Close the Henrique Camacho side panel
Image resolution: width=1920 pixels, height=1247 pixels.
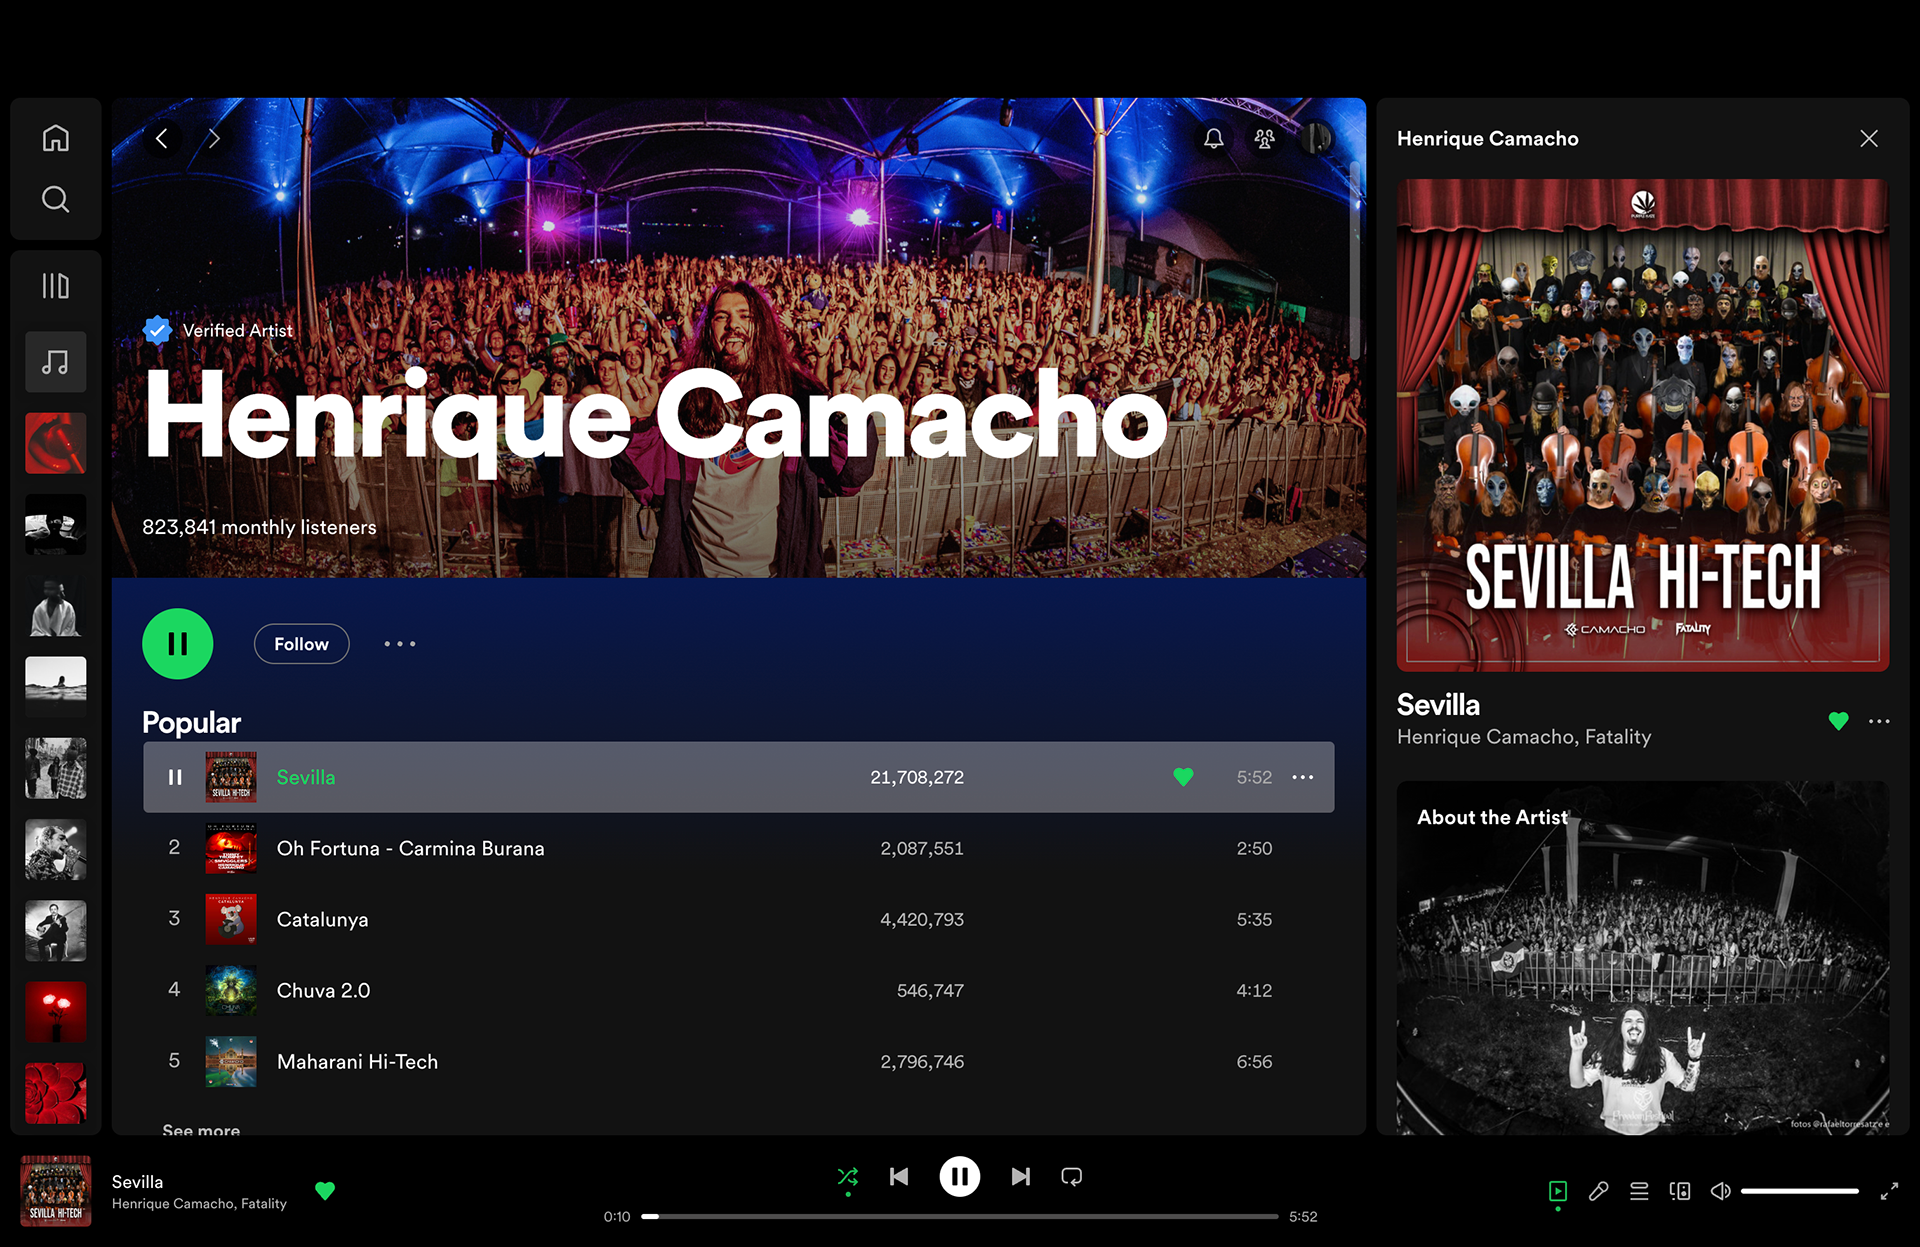[1869, 139]
